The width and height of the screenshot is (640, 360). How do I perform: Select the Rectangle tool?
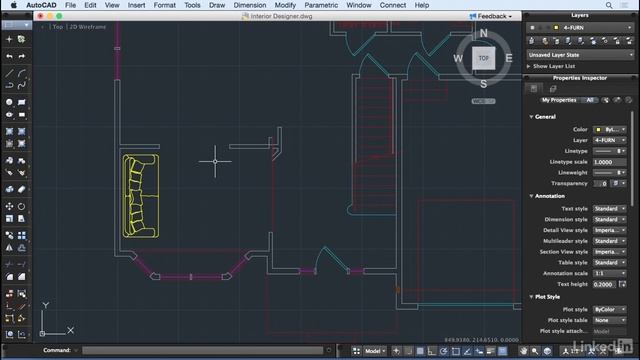(22, 102)
